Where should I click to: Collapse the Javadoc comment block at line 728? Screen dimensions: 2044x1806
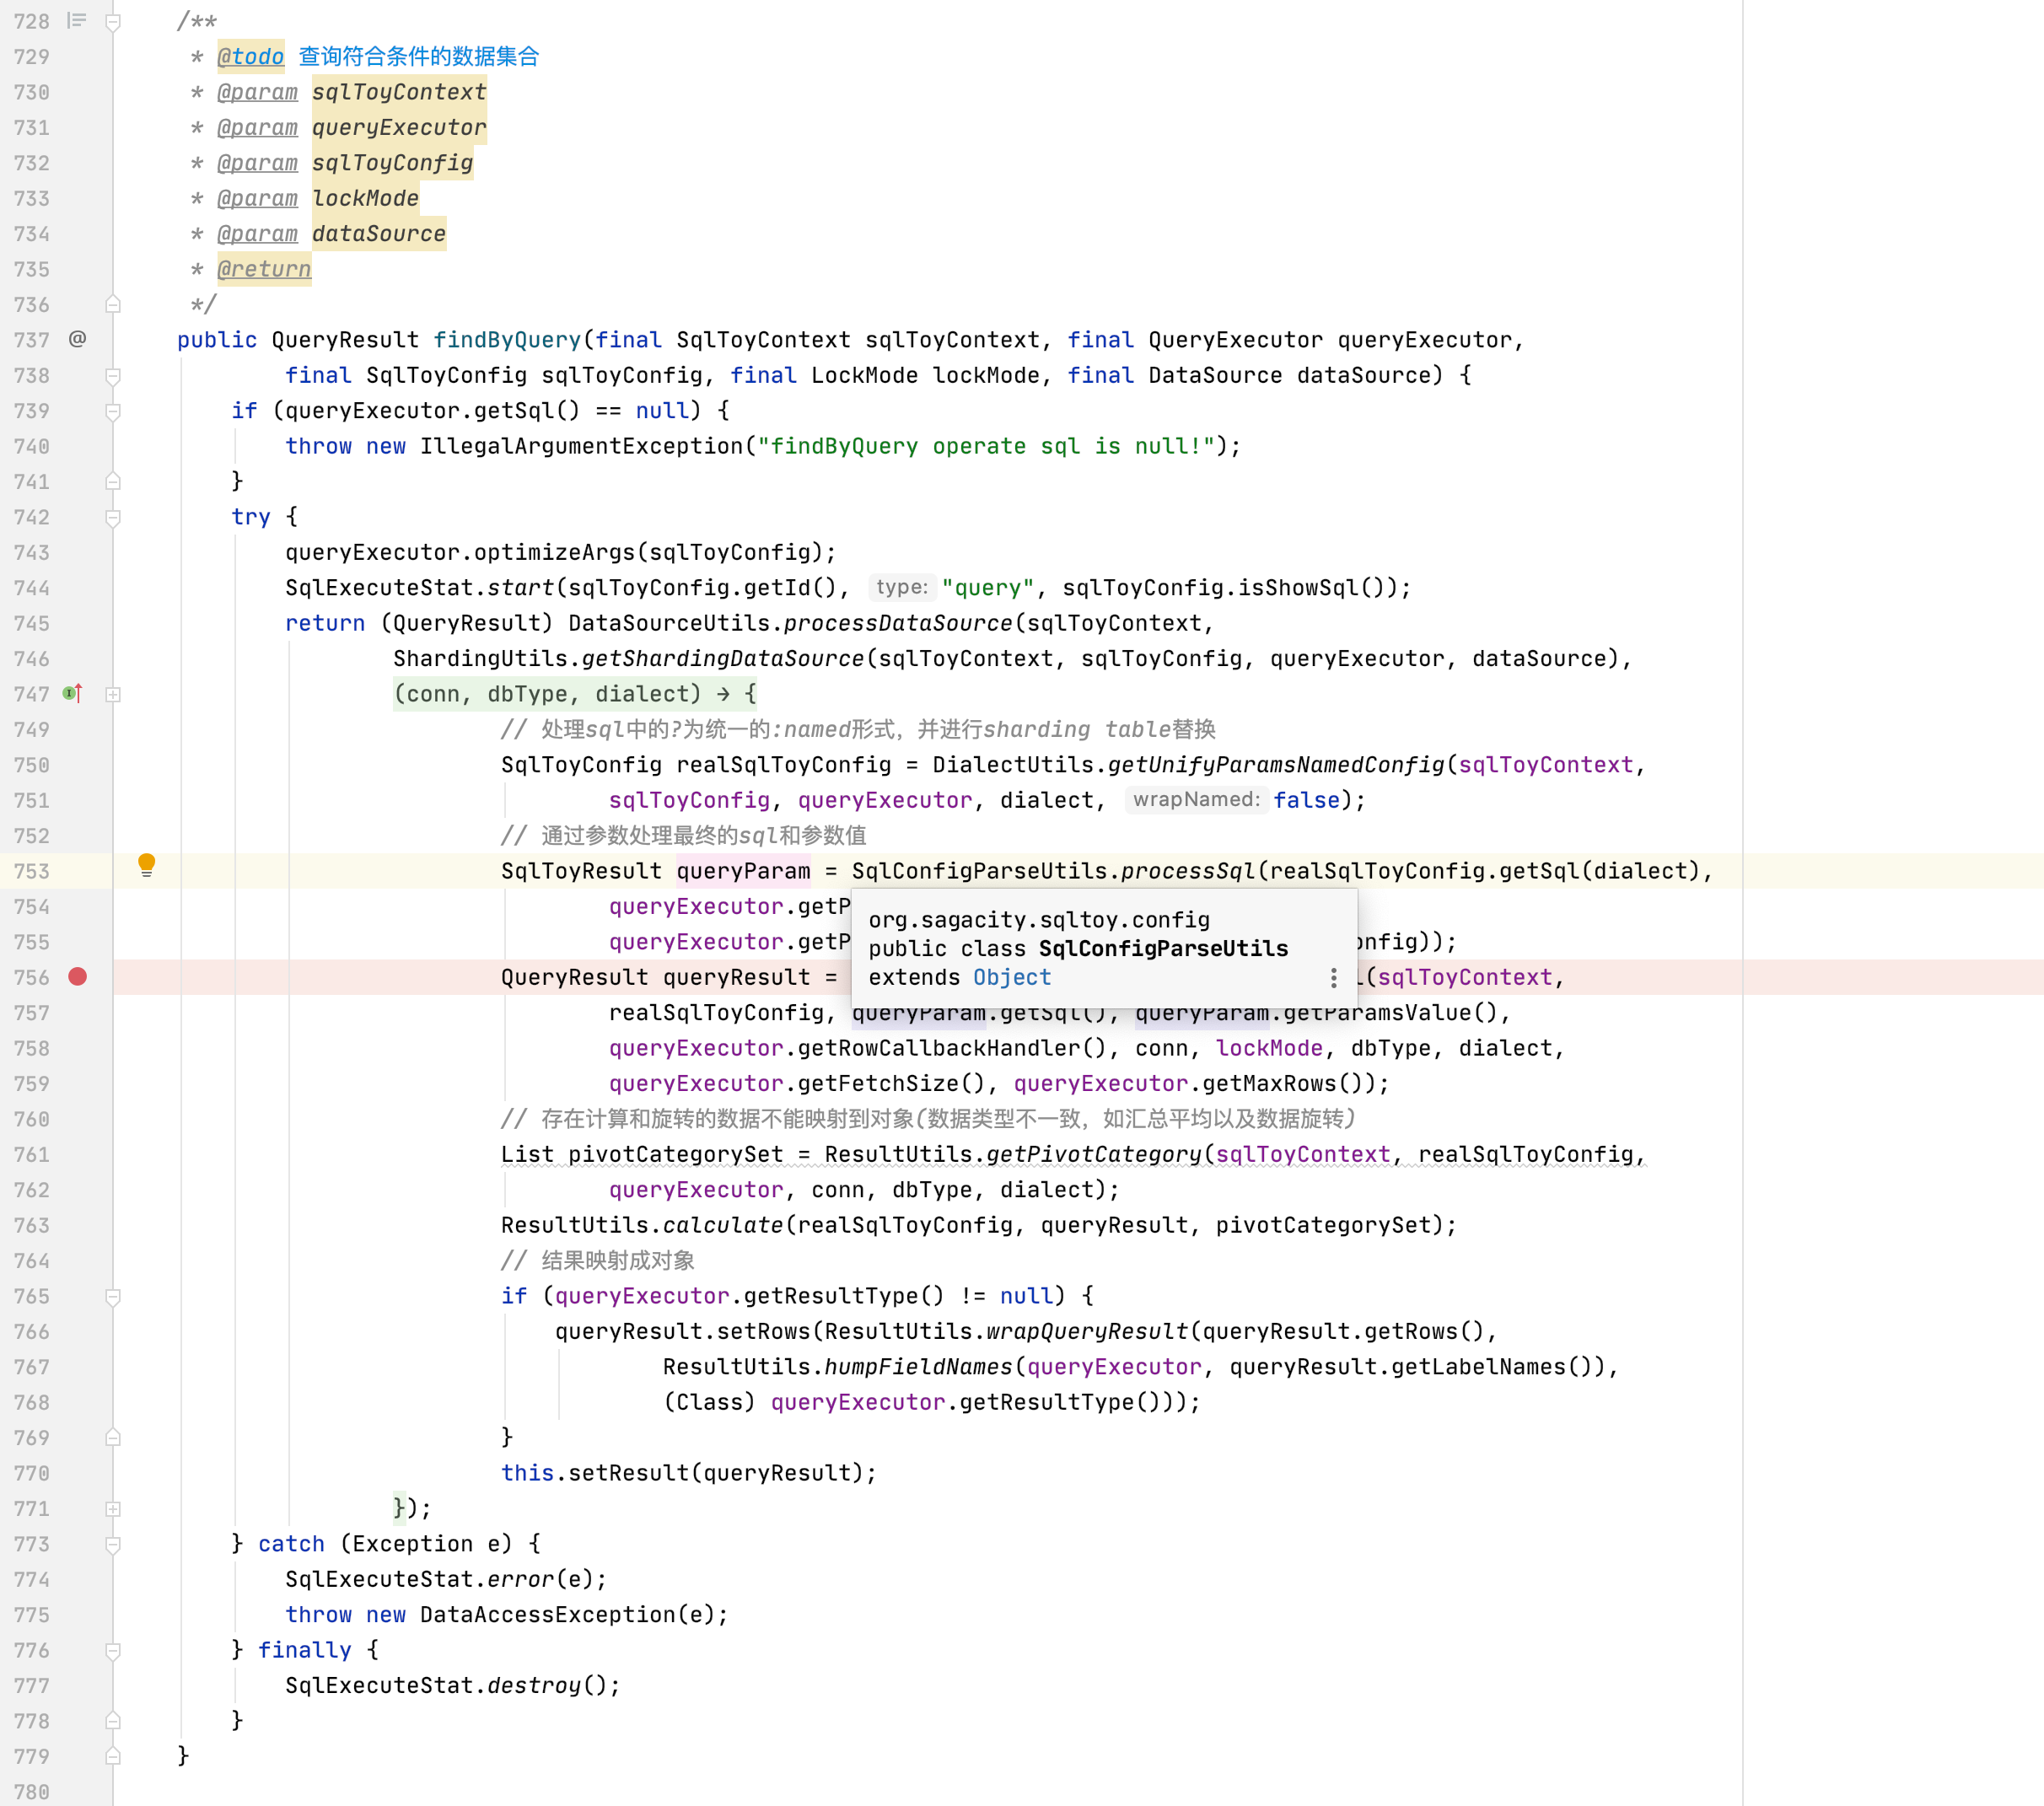(113, 22)
